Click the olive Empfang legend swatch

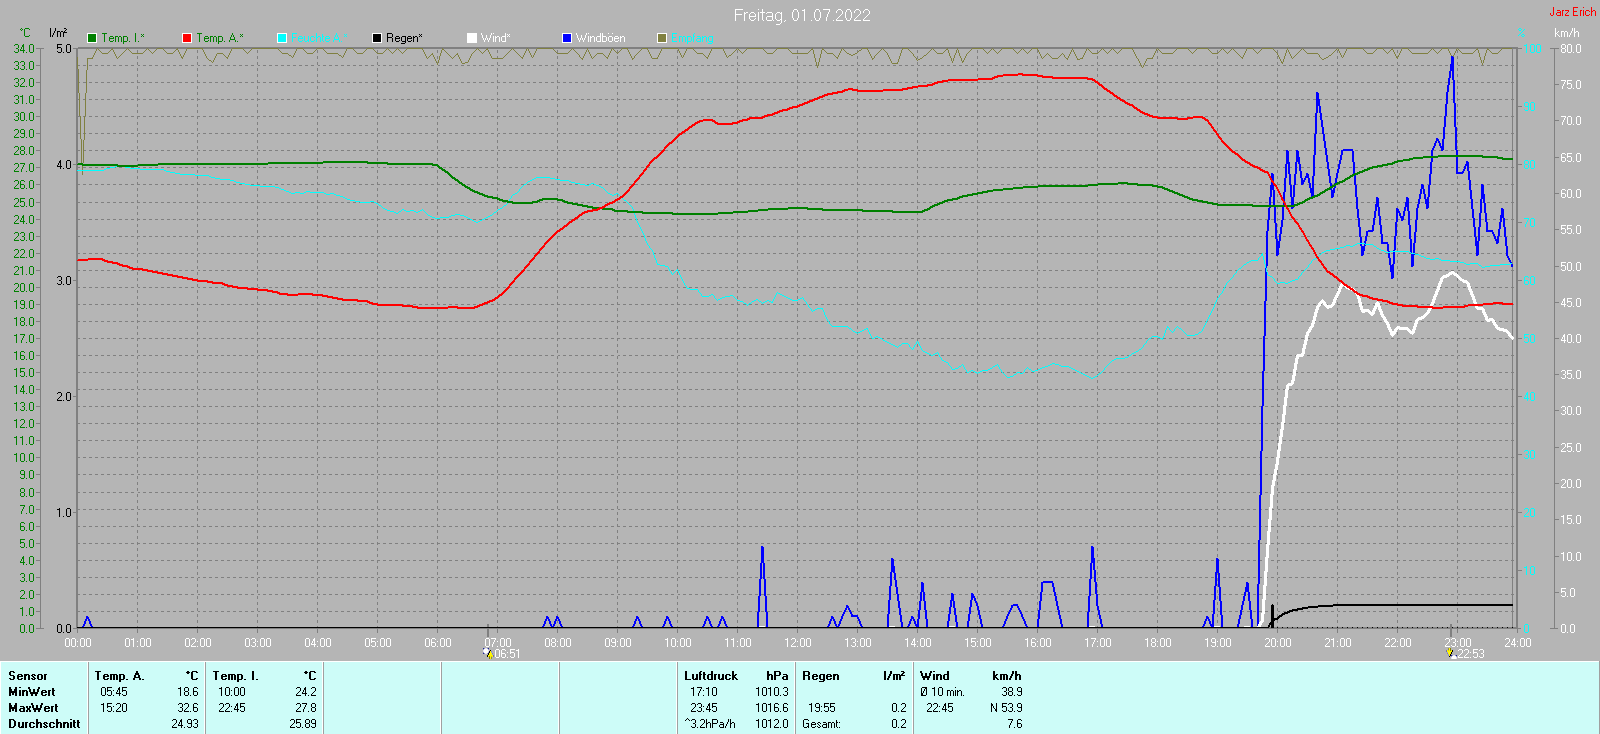(662, 38)
